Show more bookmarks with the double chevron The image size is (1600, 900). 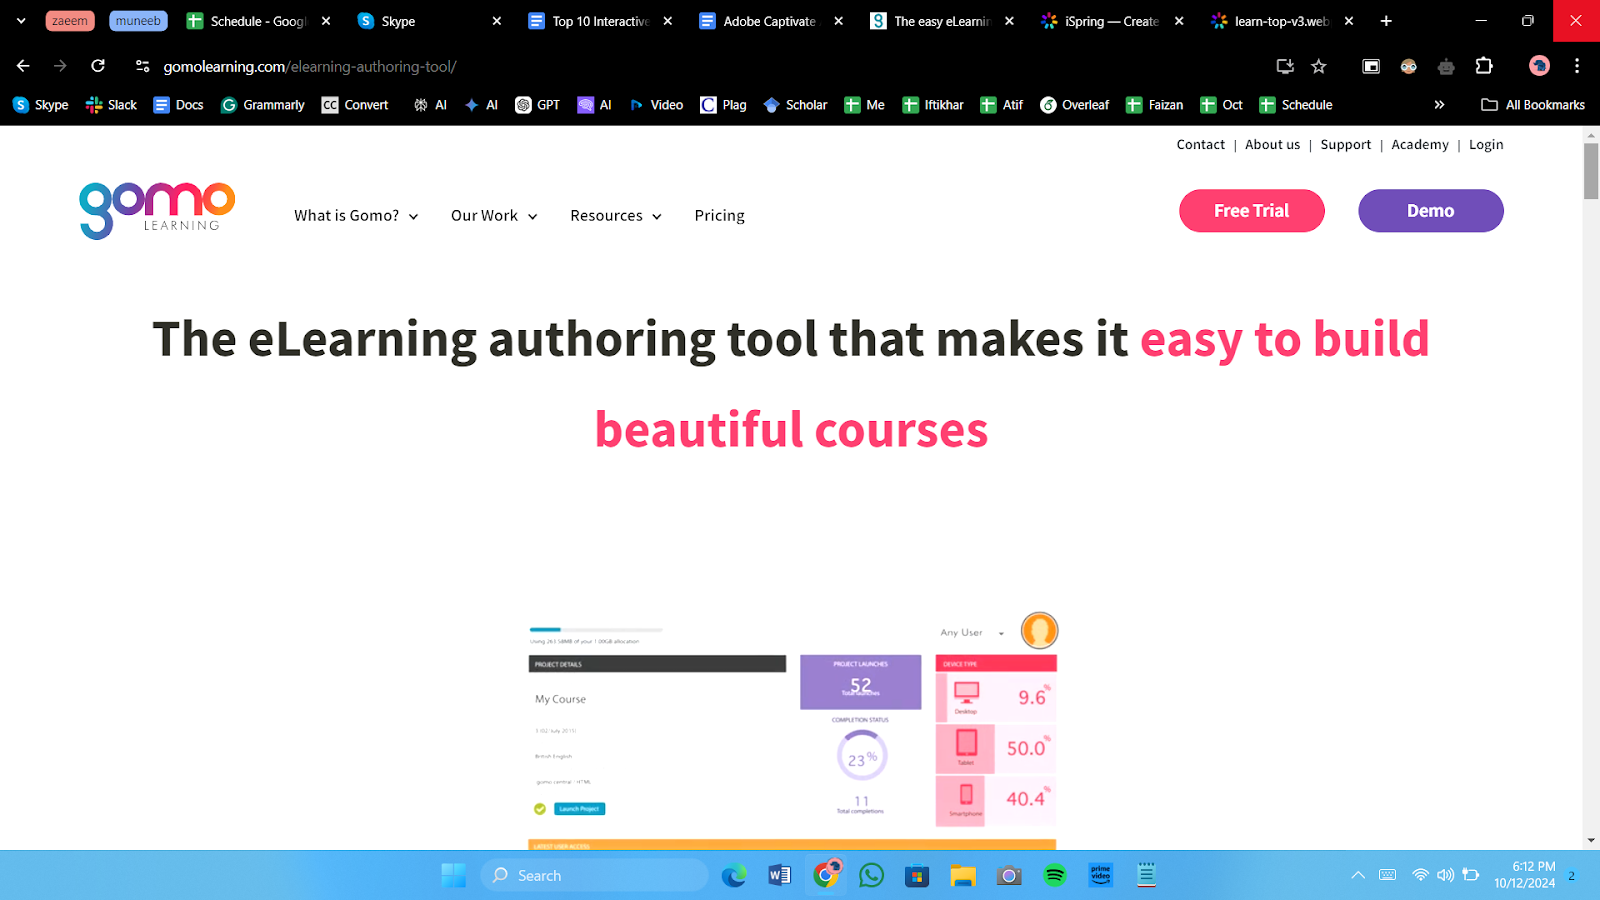coord(1439,105)
